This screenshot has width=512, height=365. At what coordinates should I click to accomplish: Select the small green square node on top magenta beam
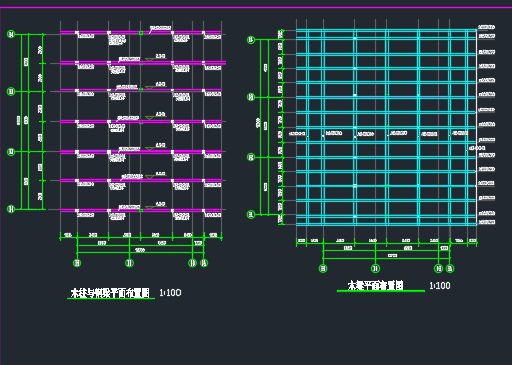(x=141, y=33)
